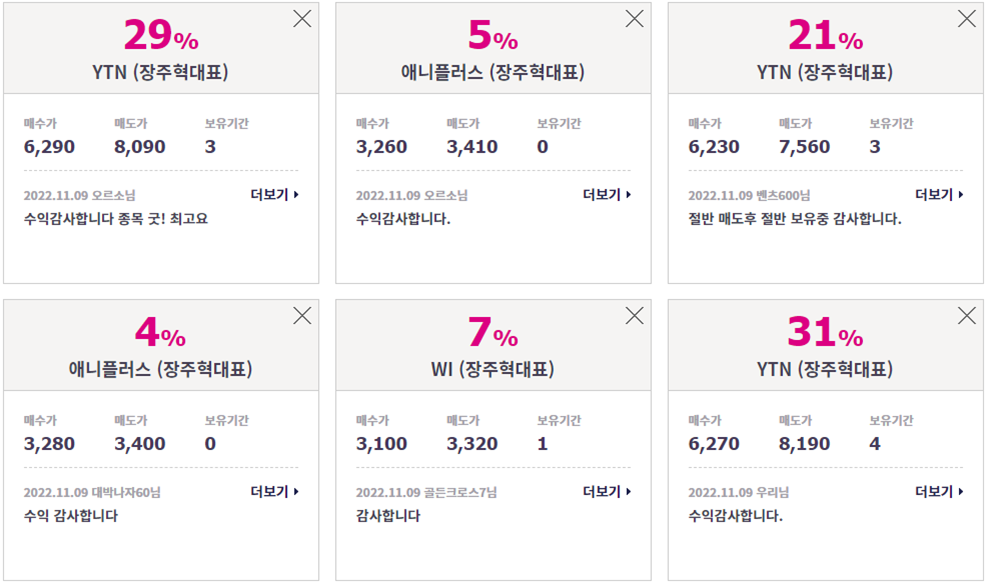Viewport: 988px width, 584px height.
Task: Open 더보기 on 대박나자60님's review
Action: [x=275, y=491]
